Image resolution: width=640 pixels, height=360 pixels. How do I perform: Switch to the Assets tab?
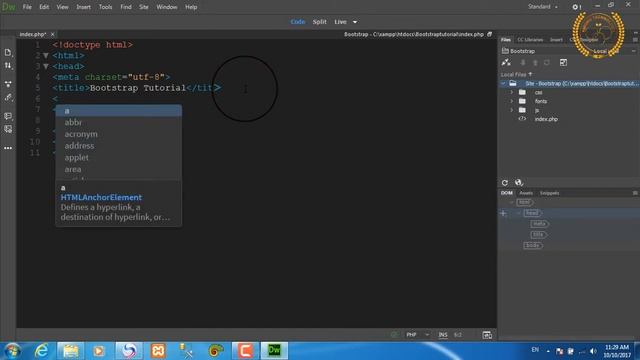[526, 193]
